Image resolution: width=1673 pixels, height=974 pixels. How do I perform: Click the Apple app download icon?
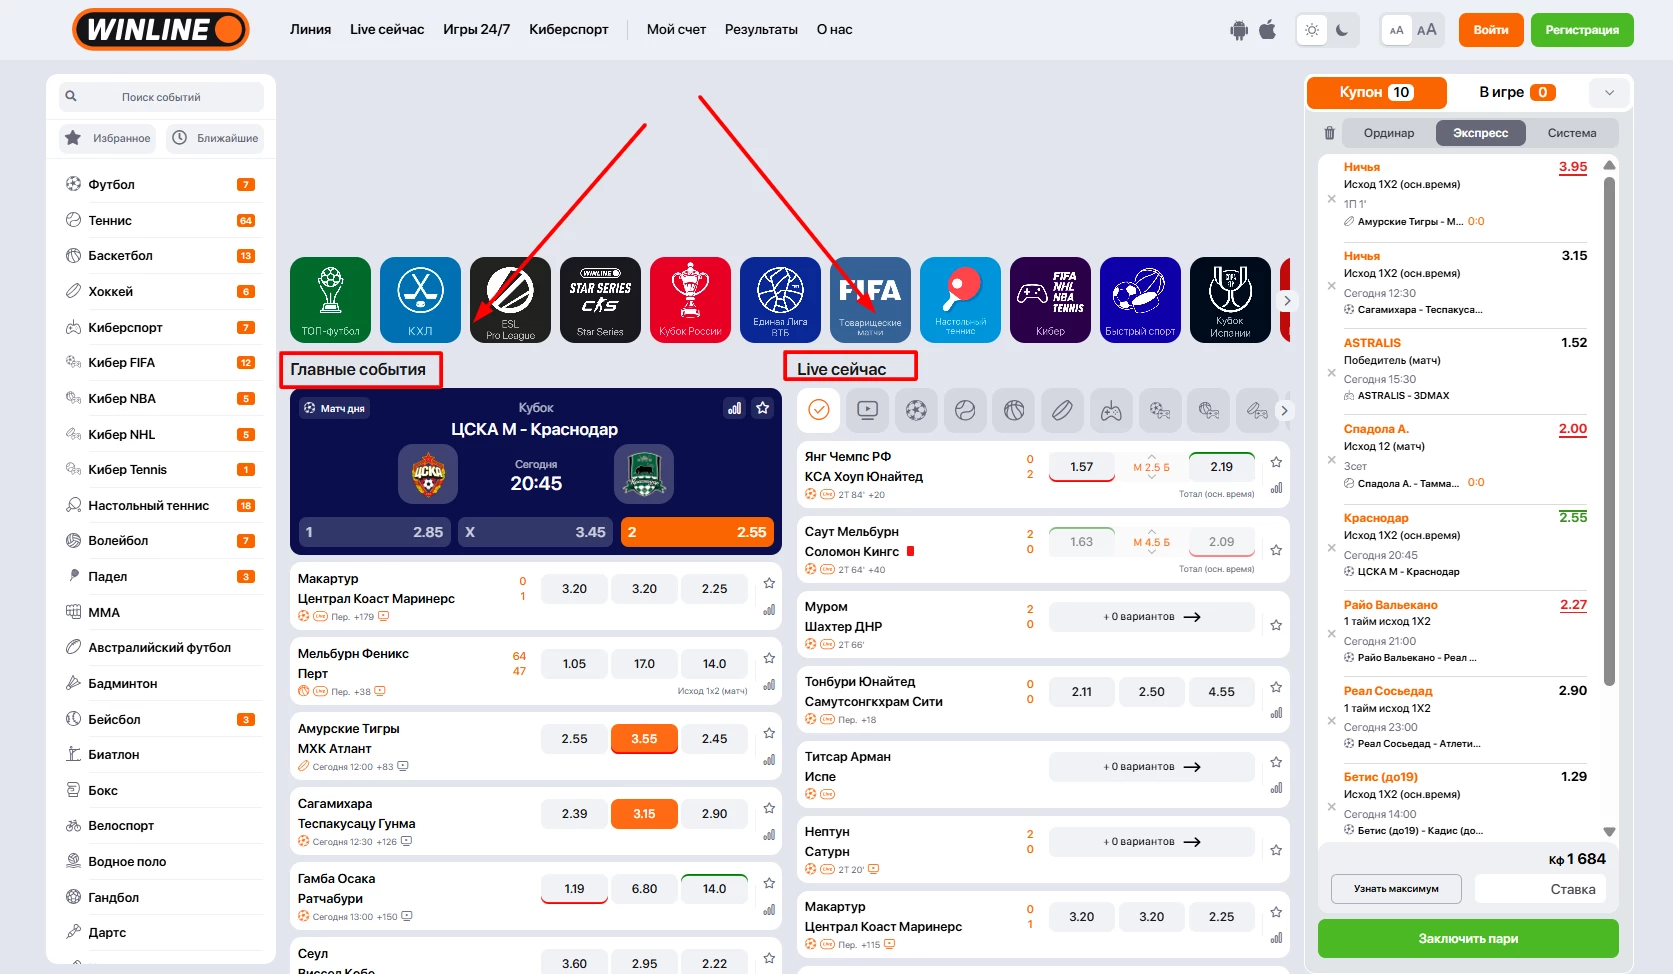(x=1267, y=30)
